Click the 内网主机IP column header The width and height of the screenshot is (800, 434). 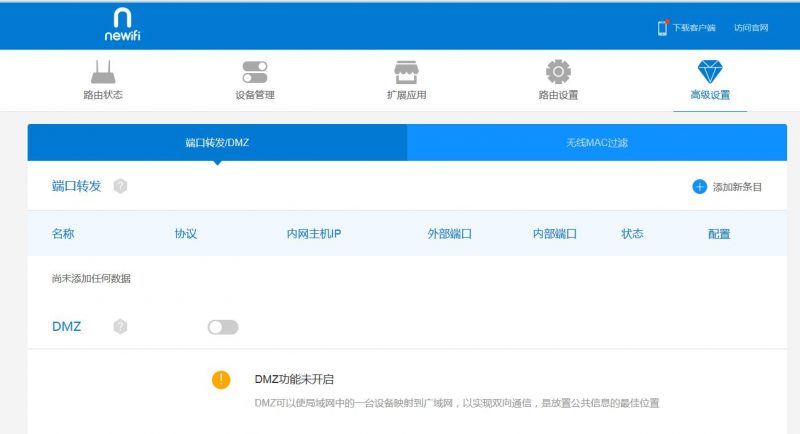(x=314, y=234)
